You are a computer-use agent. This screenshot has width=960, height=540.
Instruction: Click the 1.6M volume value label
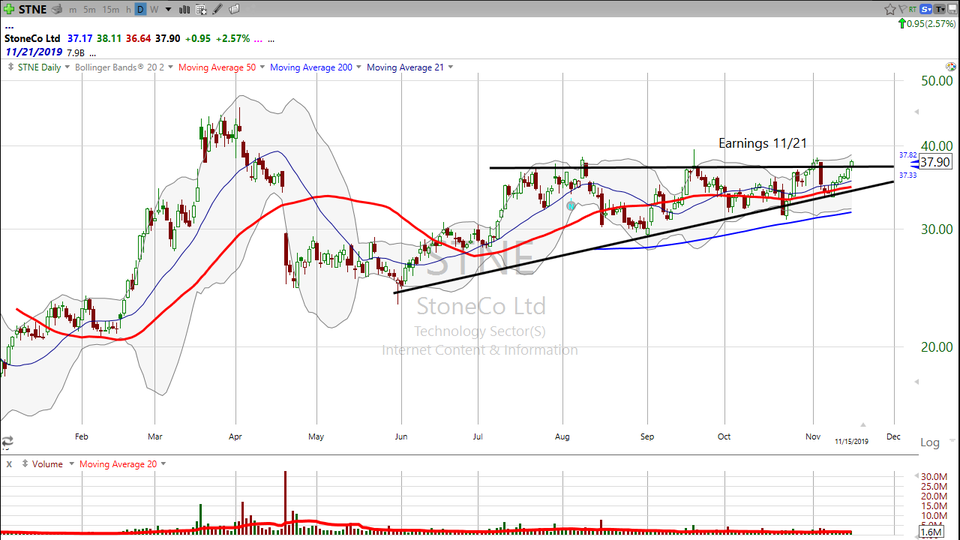(932, 532)
